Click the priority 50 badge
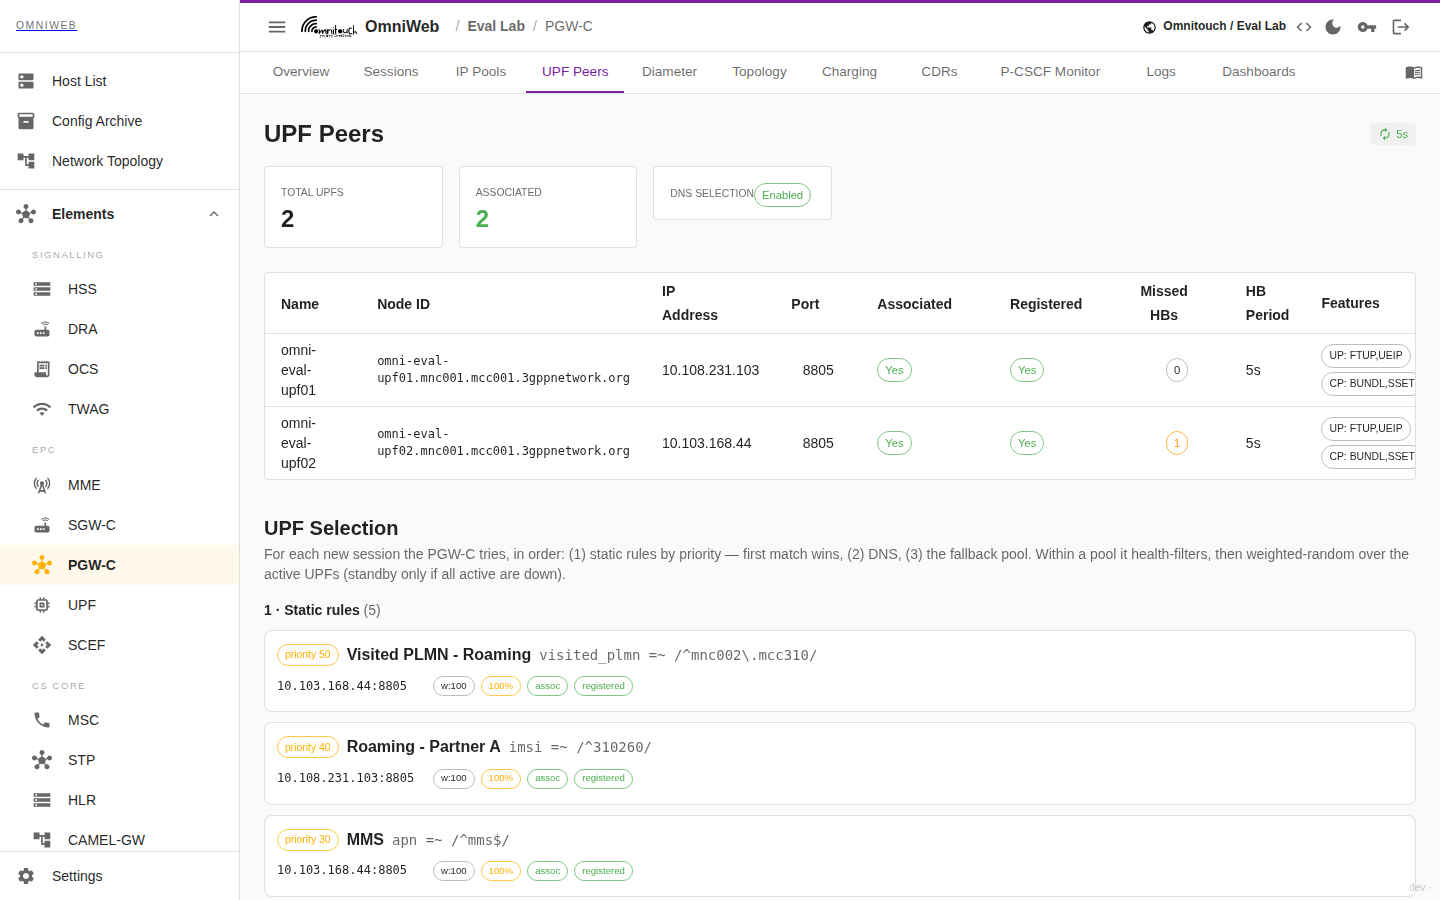This screenshot has width=1440, height=900. 307,655
